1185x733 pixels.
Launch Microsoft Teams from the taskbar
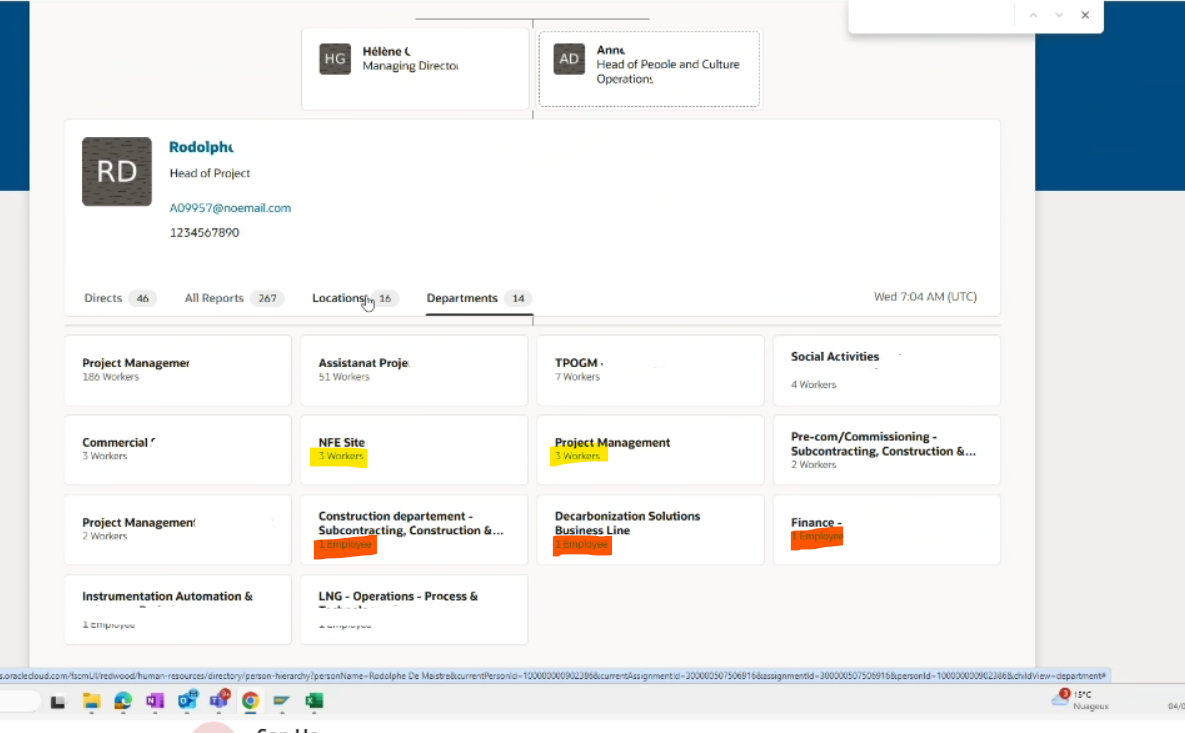point(219,701)
